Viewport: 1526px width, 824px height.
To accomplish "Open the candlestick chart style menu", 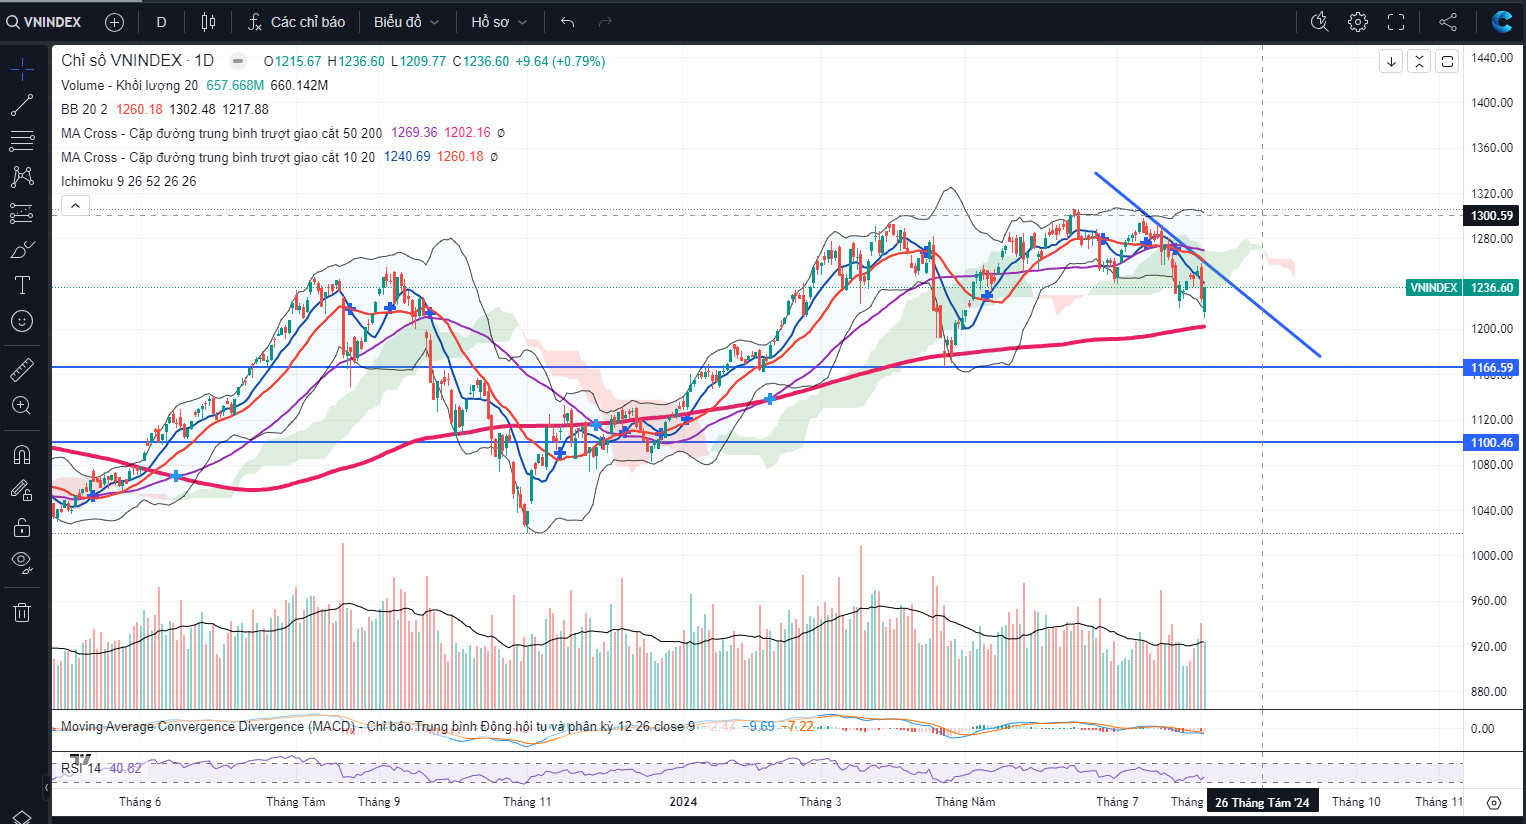I will (x=208, y=22).
